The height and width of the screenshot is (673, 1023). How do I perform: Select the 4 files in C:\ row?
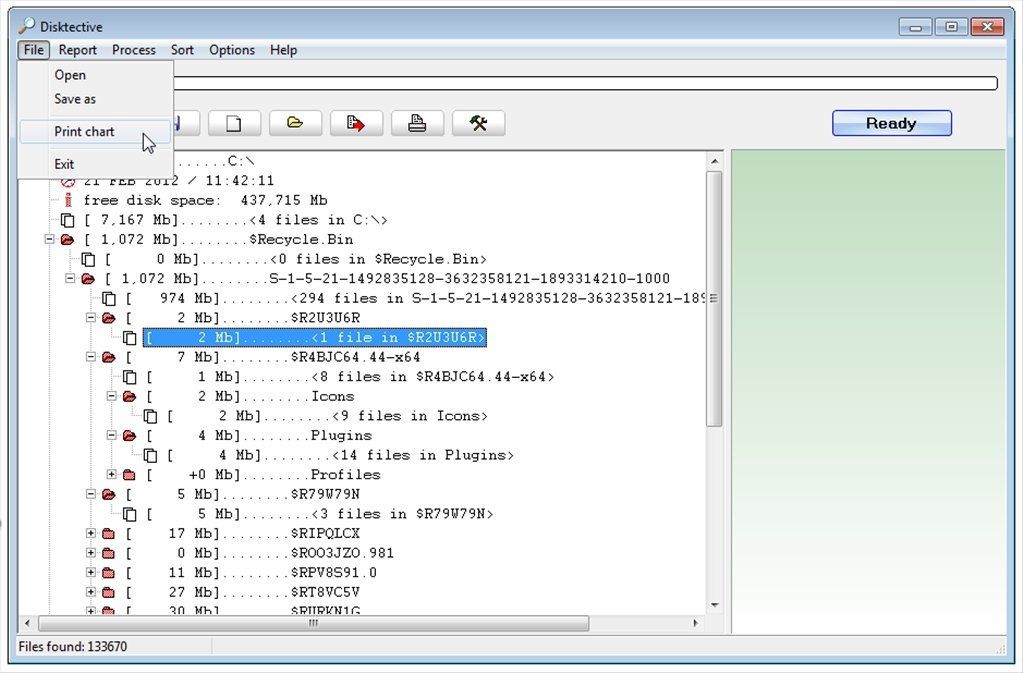(235, 220)
